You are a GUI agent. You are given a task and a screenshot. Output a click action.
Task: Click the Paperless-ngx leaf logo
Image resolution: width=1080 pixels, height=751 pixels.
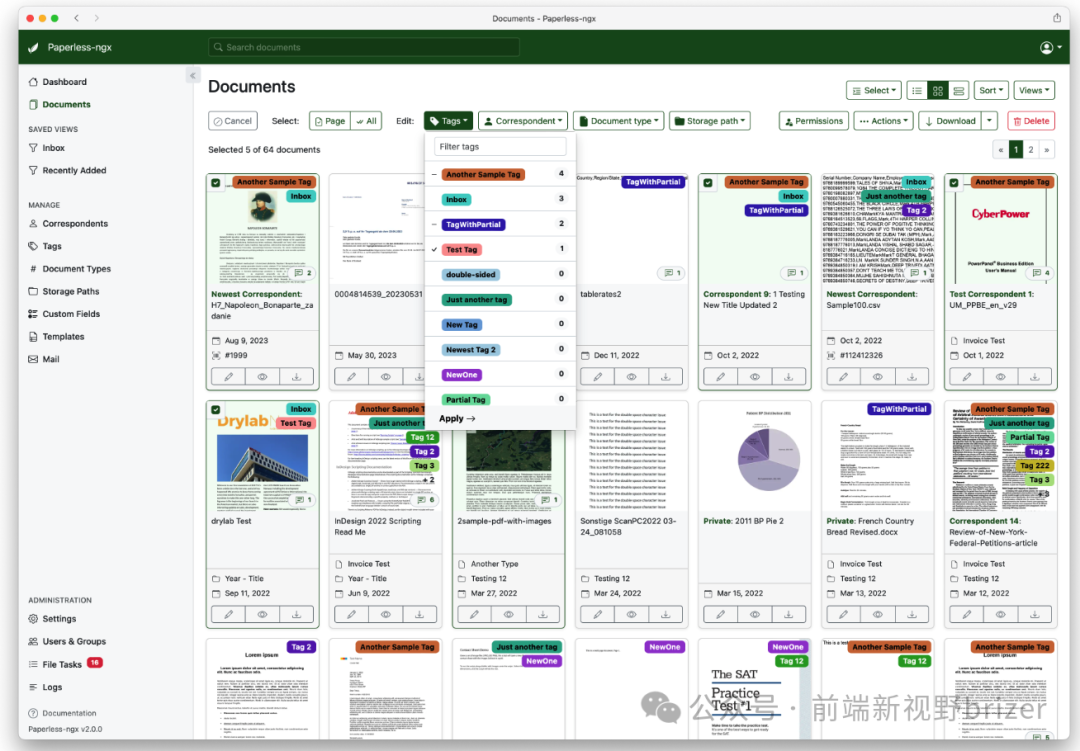tap(33, 48)
